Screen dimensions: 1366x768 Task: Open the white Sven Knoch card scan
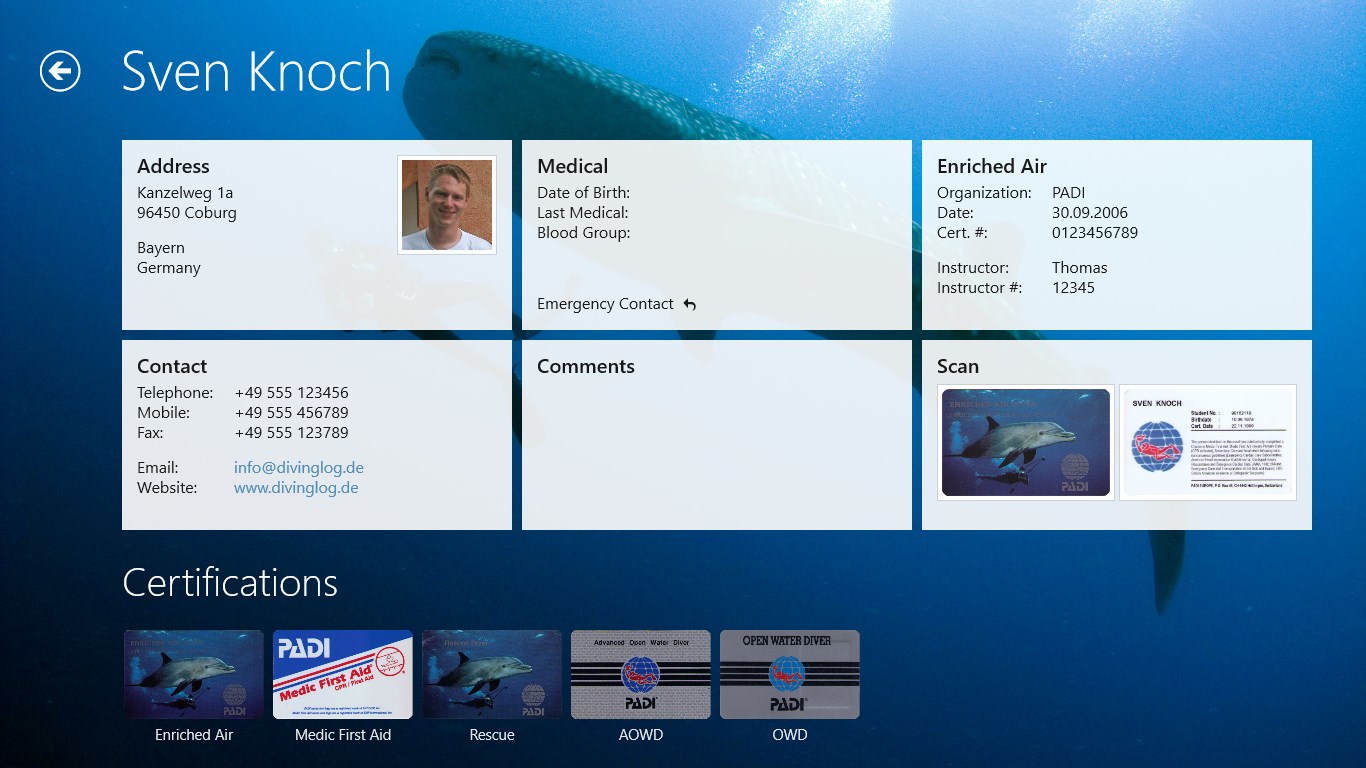[1208, 443]
